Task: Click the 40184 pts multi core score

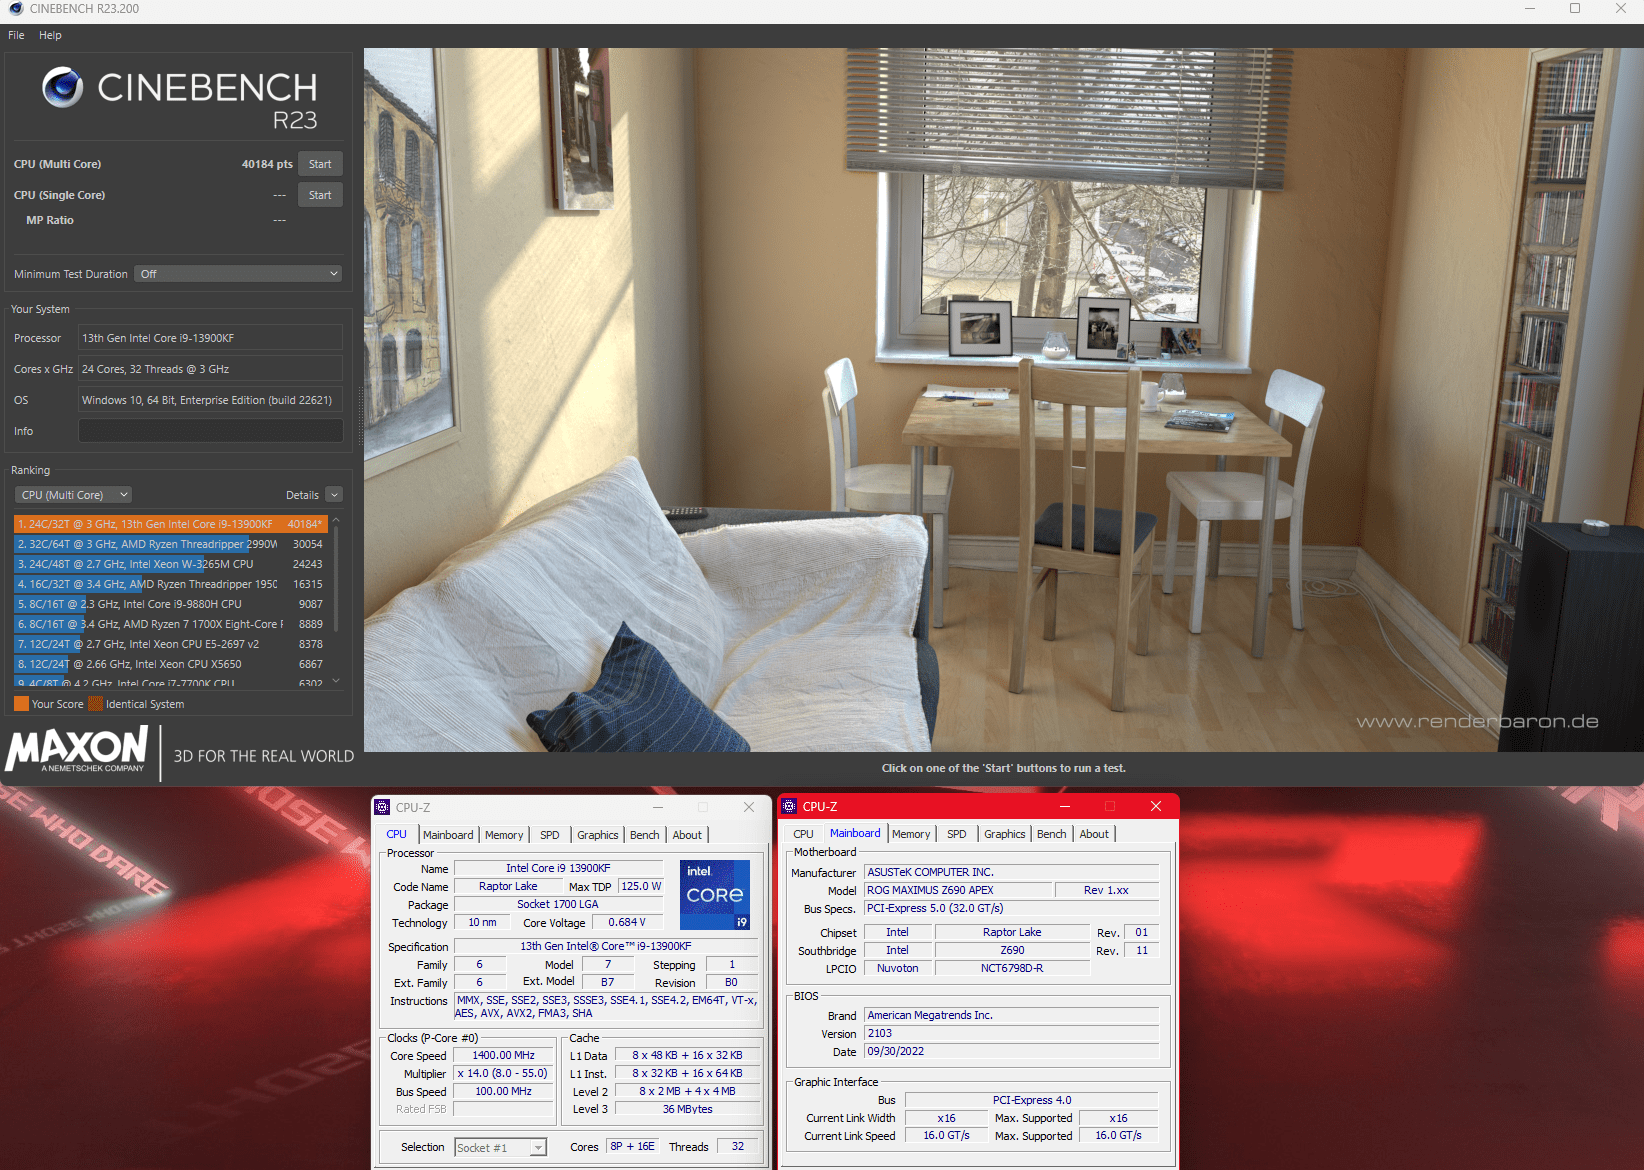Action: [267, 164]
